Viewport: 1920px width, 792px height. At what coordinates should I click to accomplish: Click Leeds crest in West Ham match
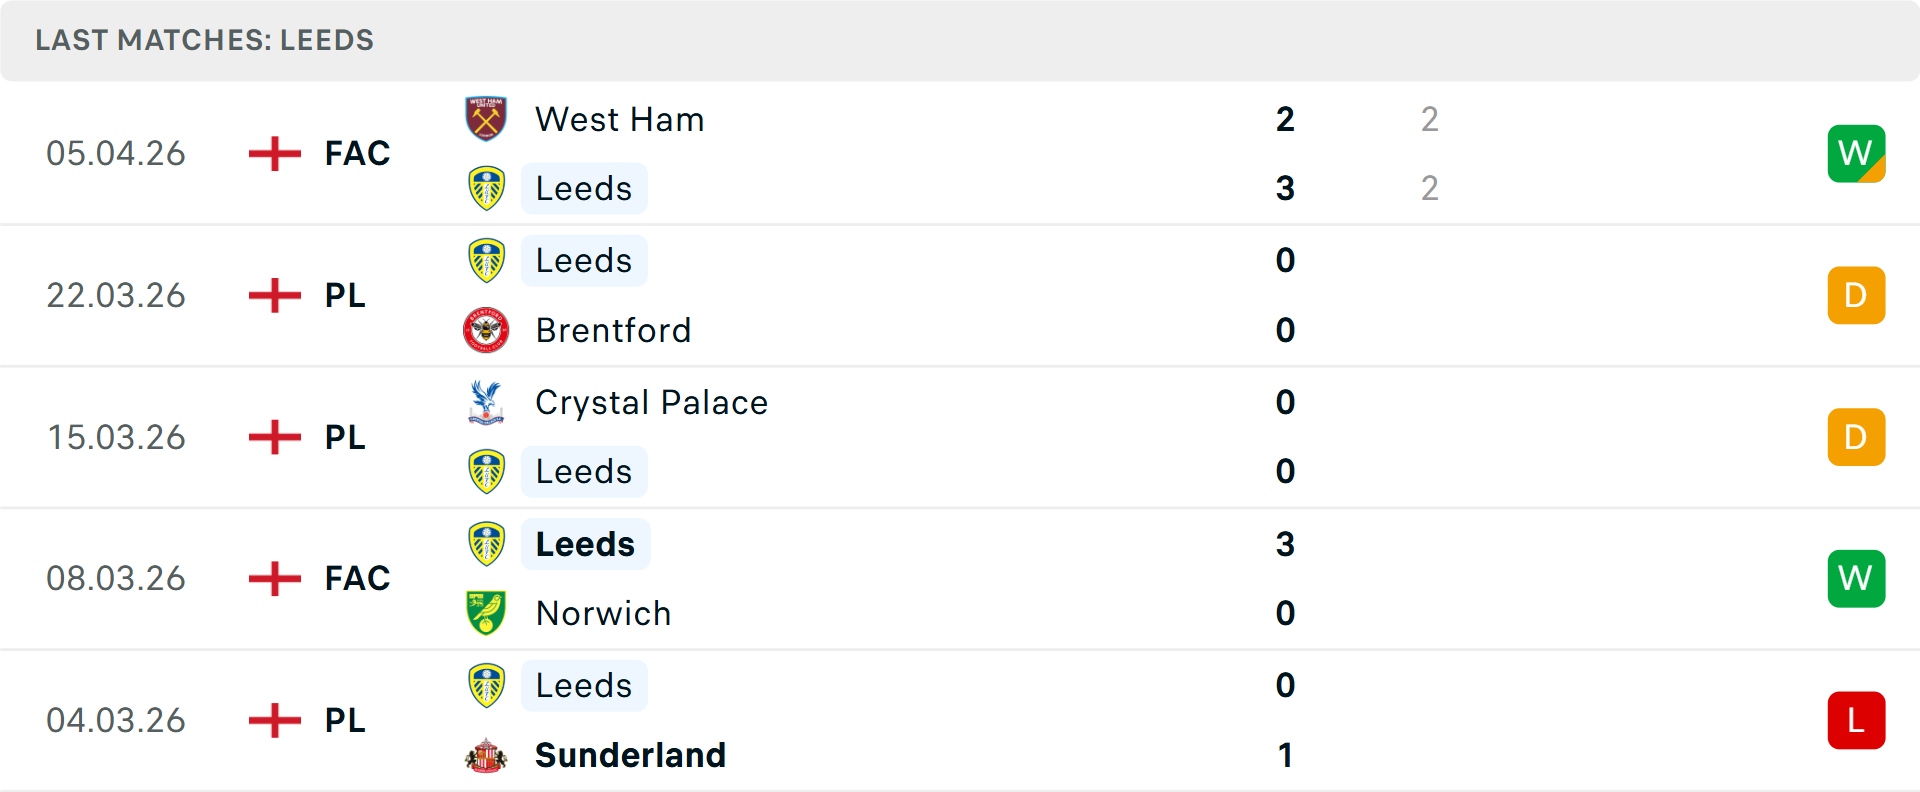point(486,188)
